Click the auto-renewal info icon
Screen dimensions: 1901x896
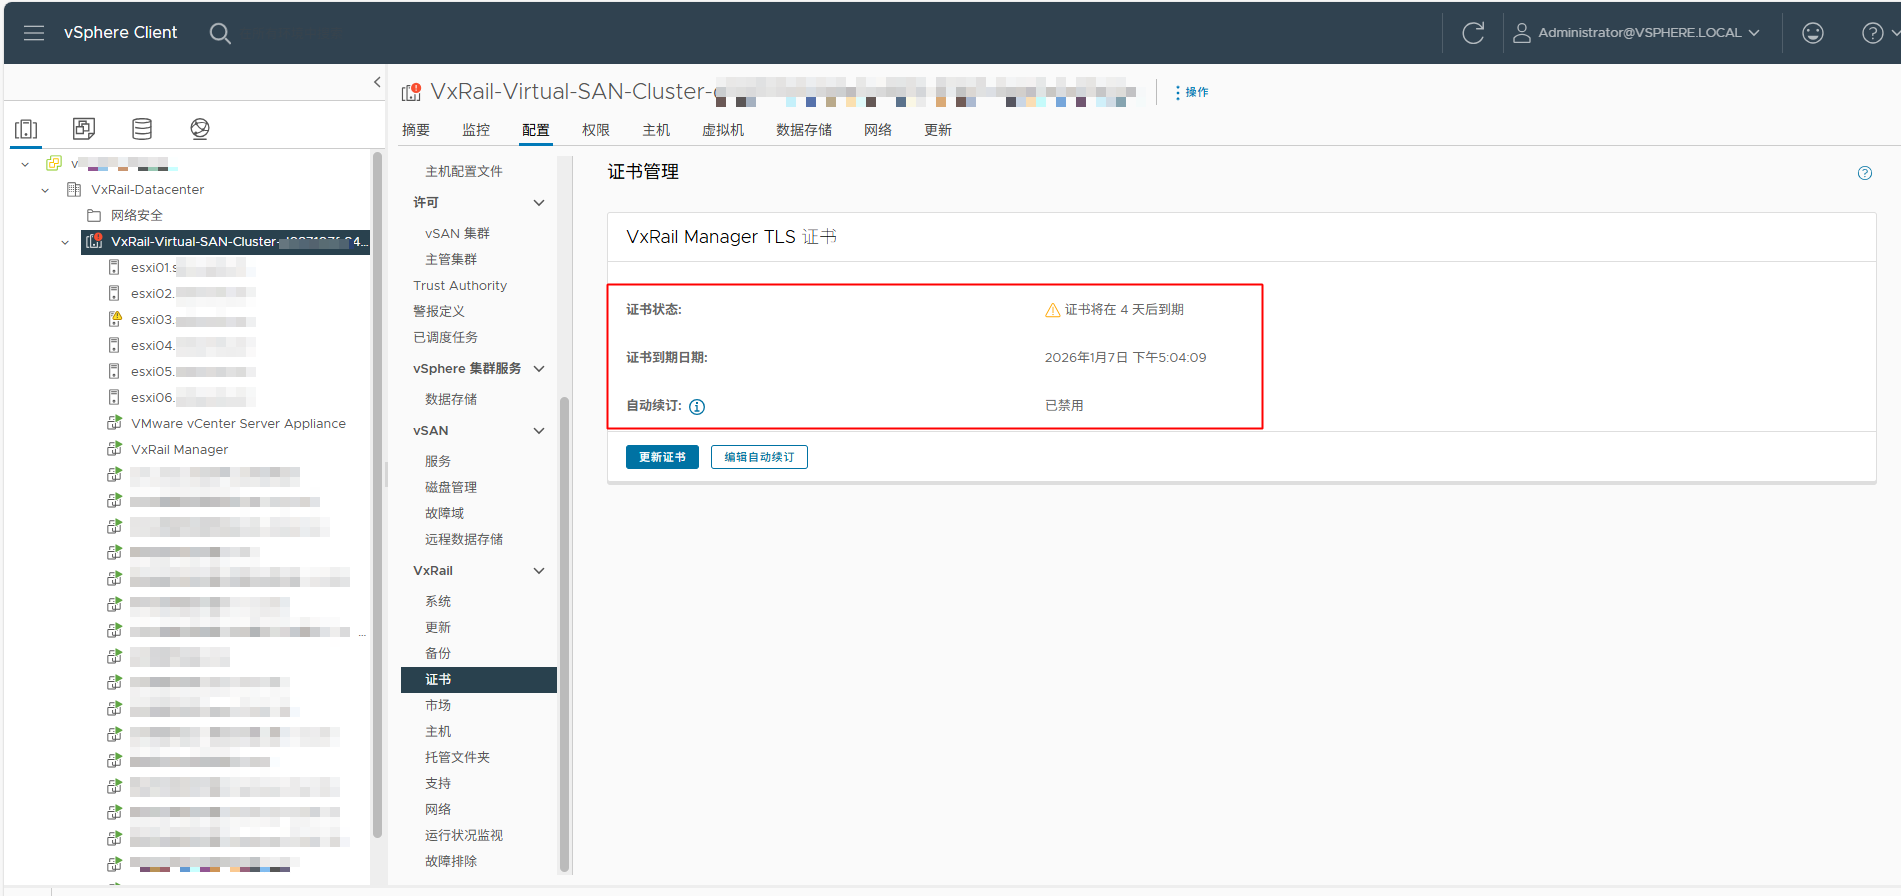coord(697,406)
